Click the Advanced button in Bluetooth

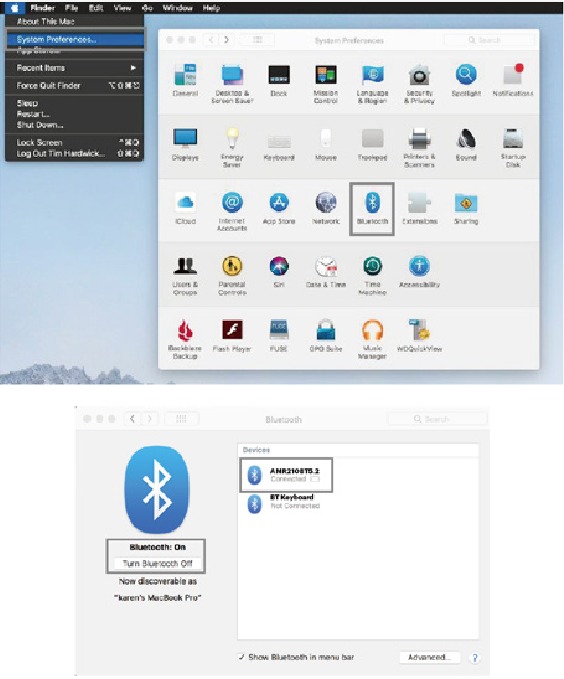[x=429, y=657]
